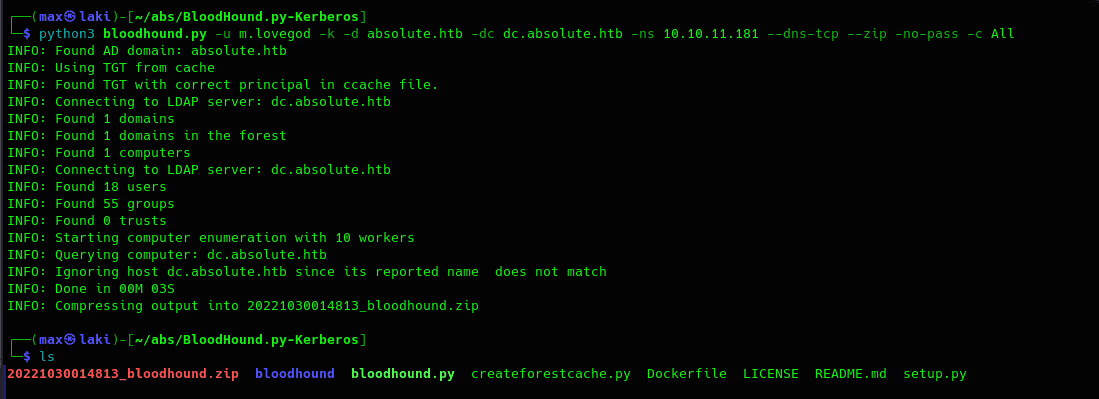
Task: Click bloodhound.py in the ls output
Action: 403,374
